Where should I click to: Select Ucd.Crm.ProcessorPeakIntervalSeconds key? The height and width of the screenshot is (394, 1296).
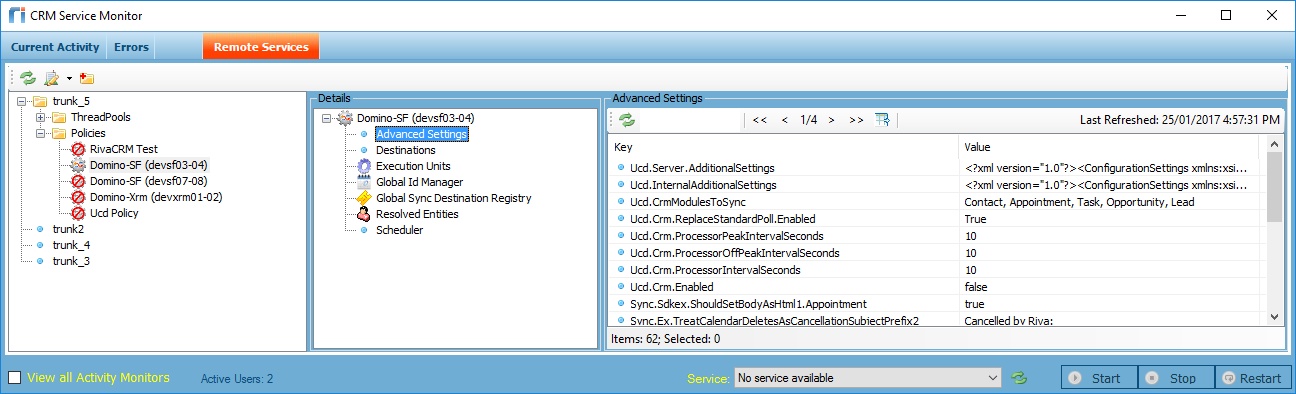pyautogui.click(x=727, y=236)
